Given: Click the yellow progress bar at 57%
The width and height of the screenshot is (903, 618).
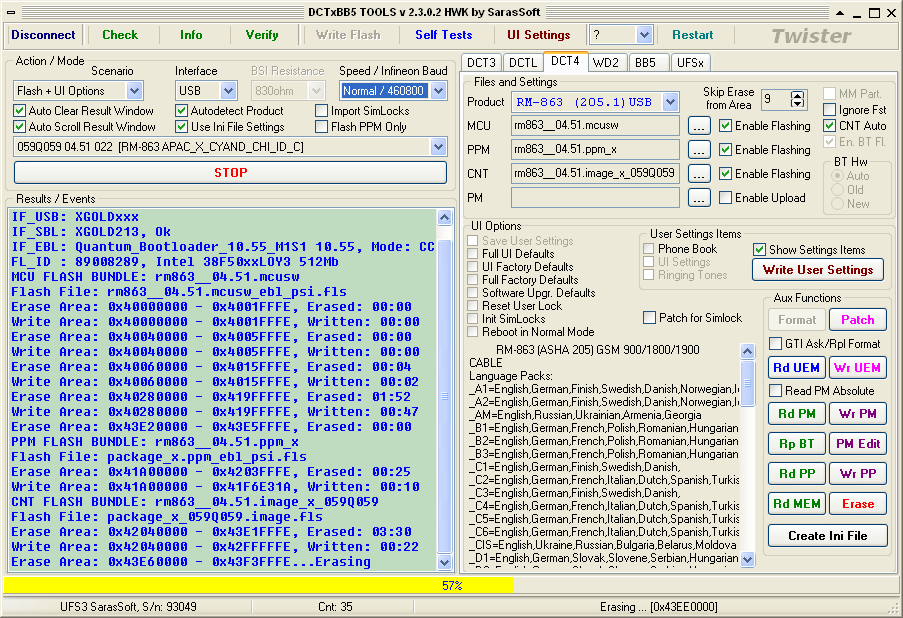Looking at the screenshot, I should point(259,586).
